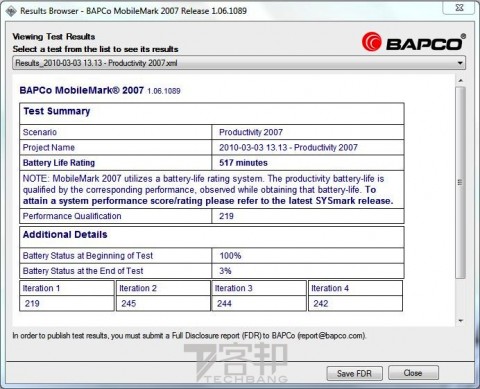Viewport: 480px width, 389px height.
Task: Click the 3% battery status value
Action: [x=225, y=271]
